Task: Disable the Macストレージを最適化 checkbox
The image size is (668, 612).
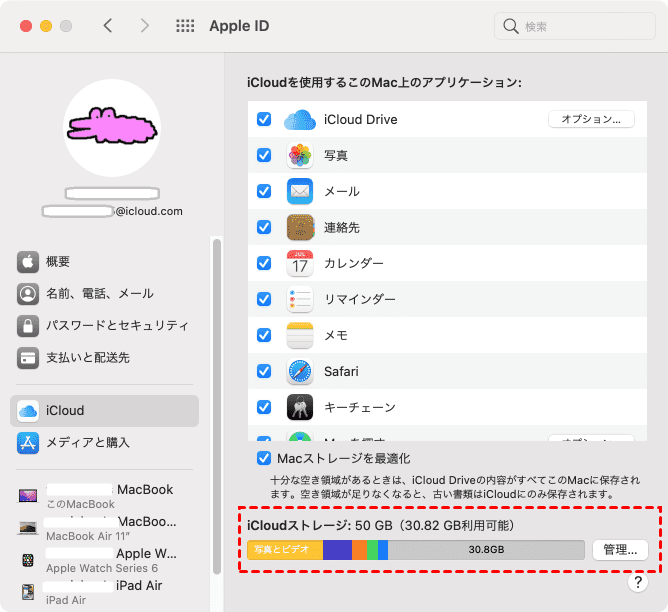Action: coord(264,459)
